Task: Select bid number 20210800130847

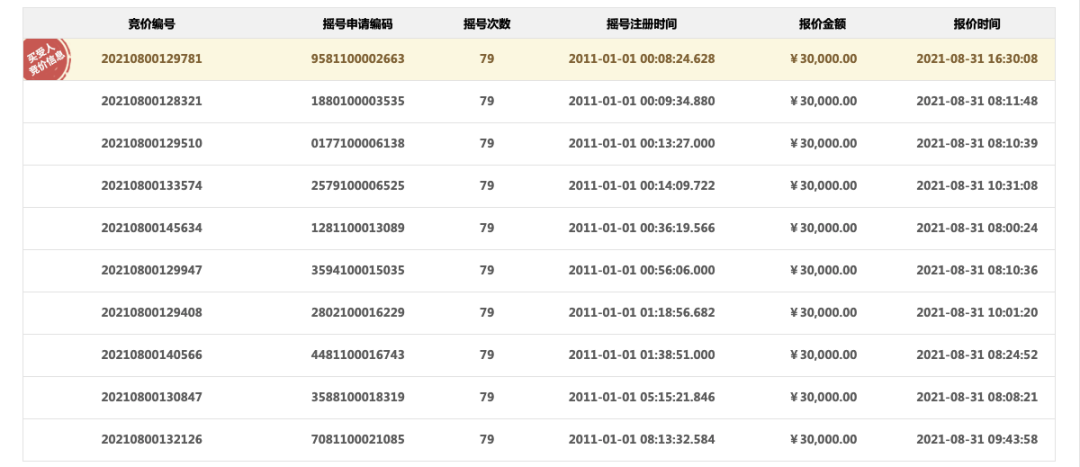Action: coord(152,397)
